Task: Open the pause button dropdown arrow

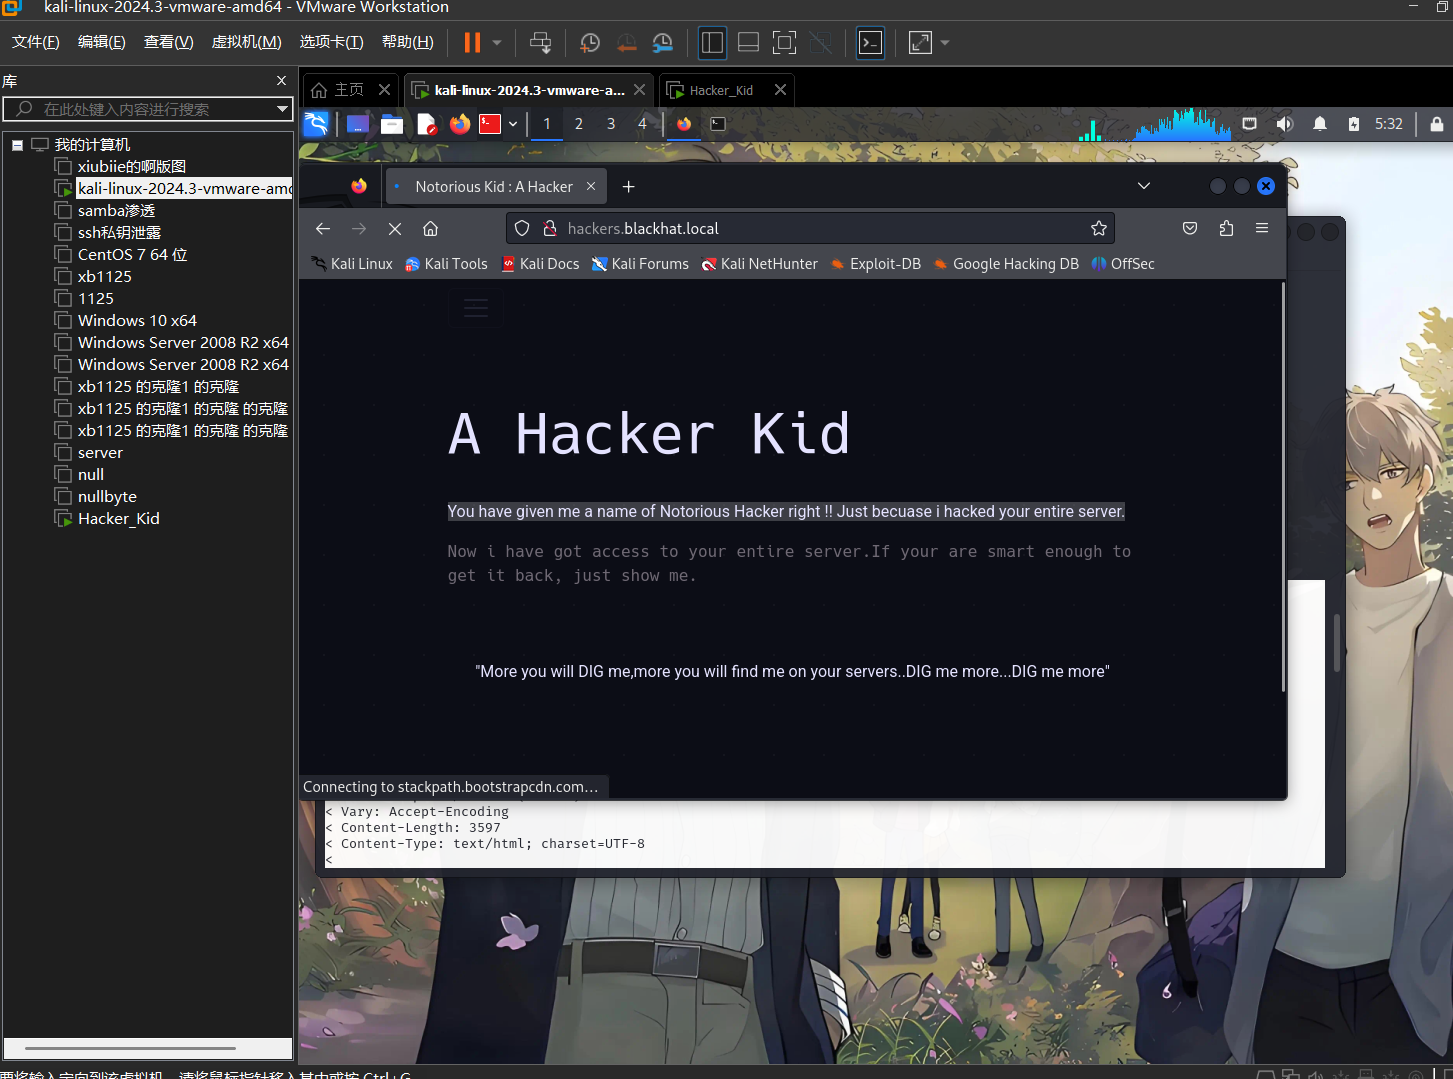Action: [x=497, y=43]
